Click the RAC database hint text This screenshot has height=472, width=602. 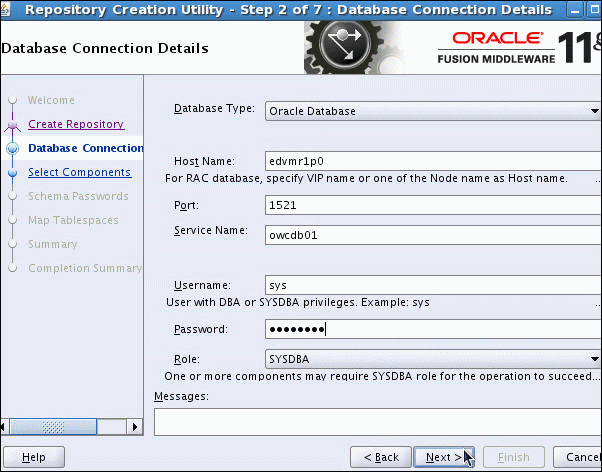click(x=366, y=178)
